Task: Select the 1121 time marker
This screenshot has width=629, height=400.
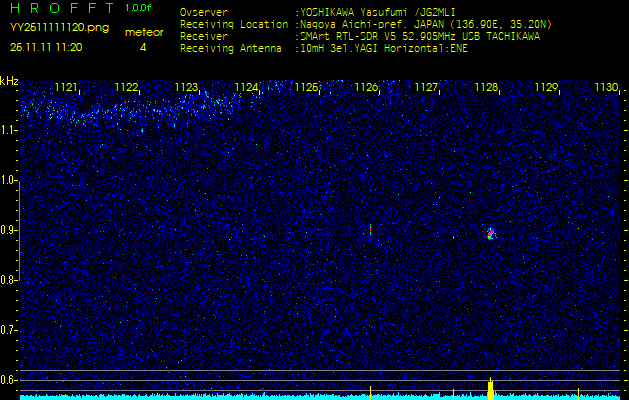Action: coord(66,88)
